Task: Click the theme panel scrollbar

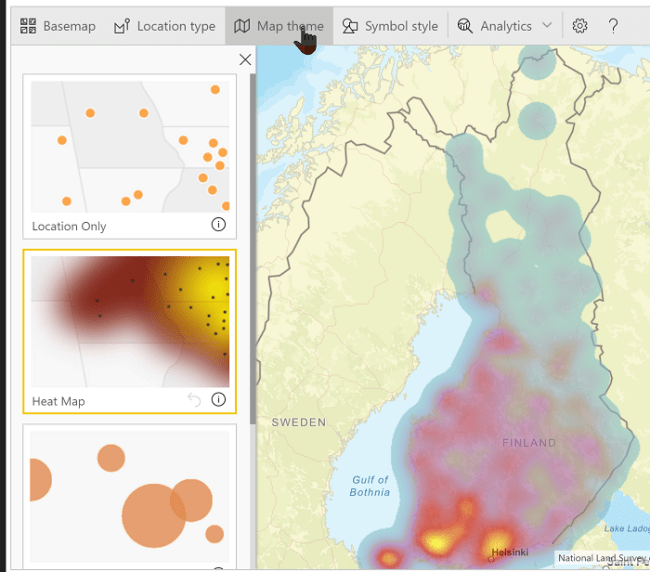Action: (252, 250)
